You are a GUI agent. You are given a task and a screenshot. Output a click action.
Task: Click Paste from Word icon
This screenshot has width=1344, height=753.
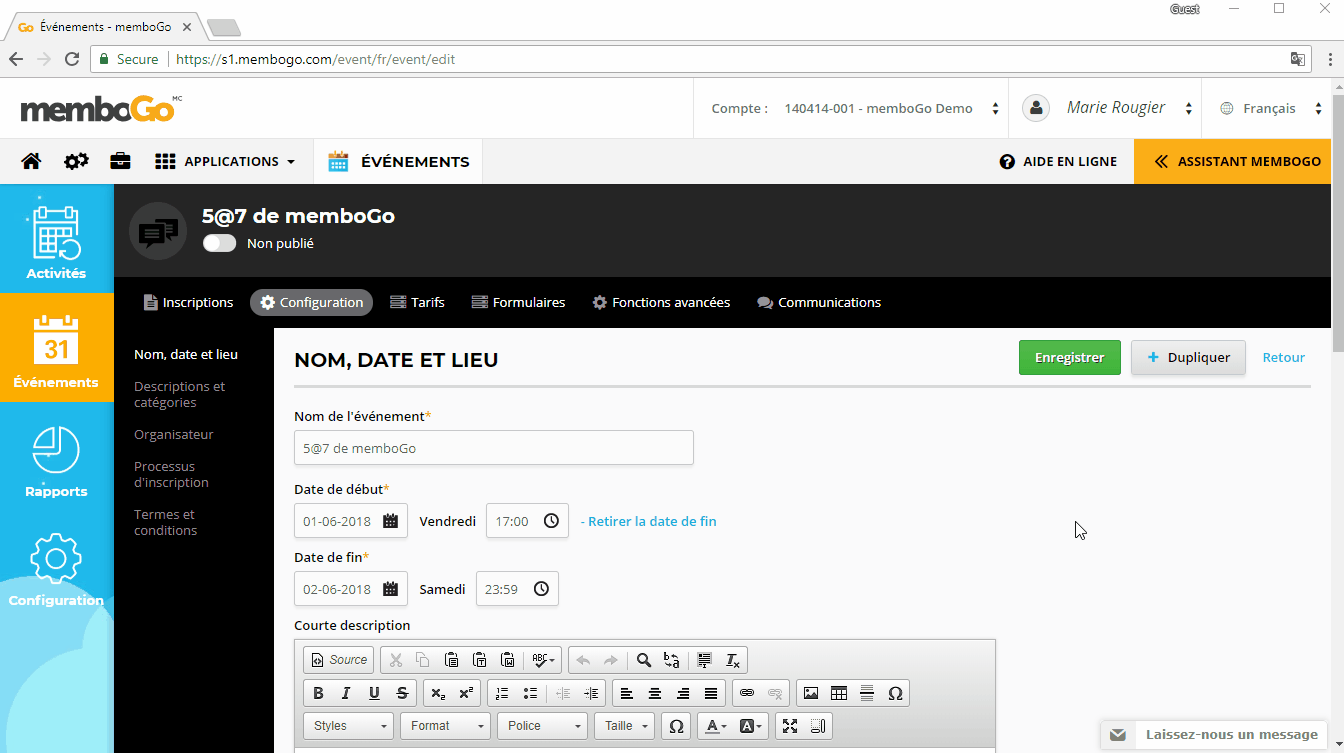[507, 660]
